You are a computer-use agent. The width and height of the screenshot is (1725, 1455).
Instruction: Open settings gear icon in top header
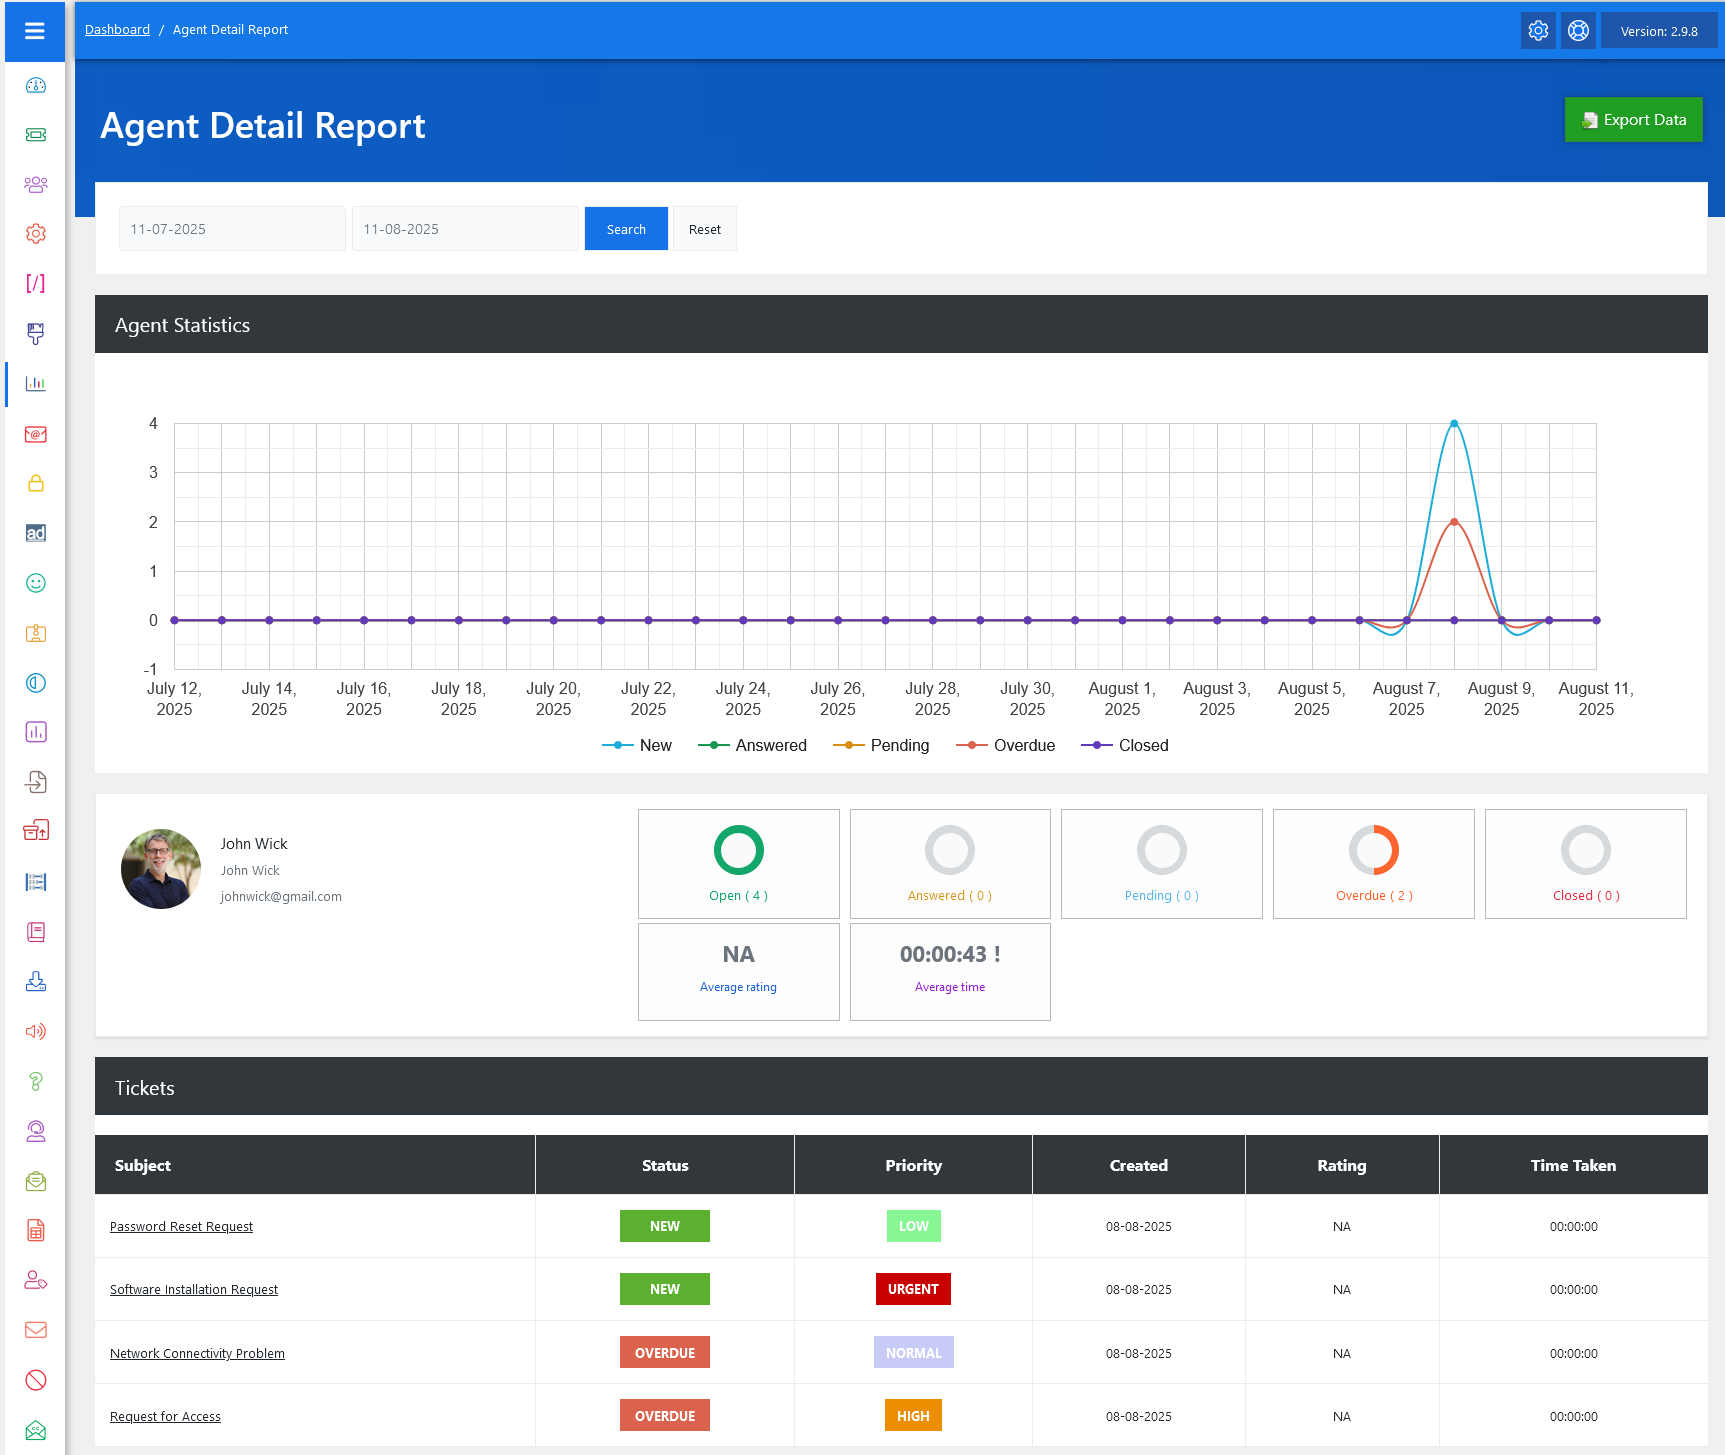click(x=1538, y=31)
